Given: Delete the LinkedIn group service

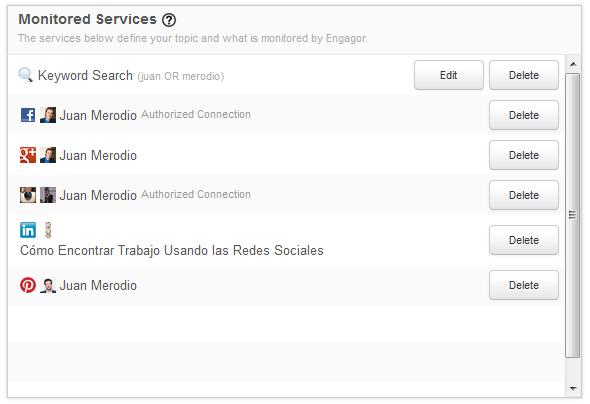Looking at the screenshot, I should [524, 240].
